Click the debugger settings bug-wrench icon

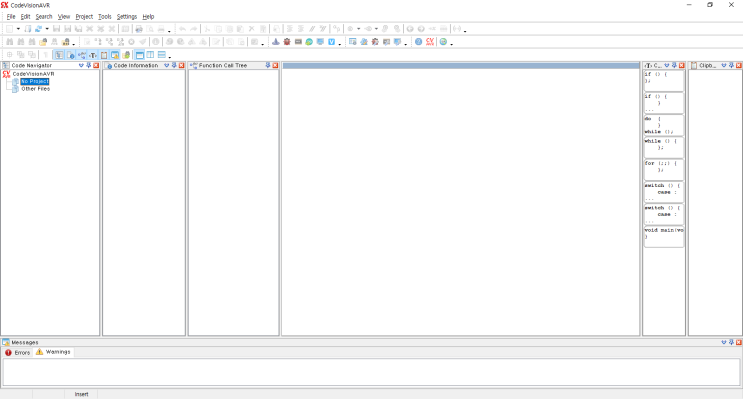point(375,42)
